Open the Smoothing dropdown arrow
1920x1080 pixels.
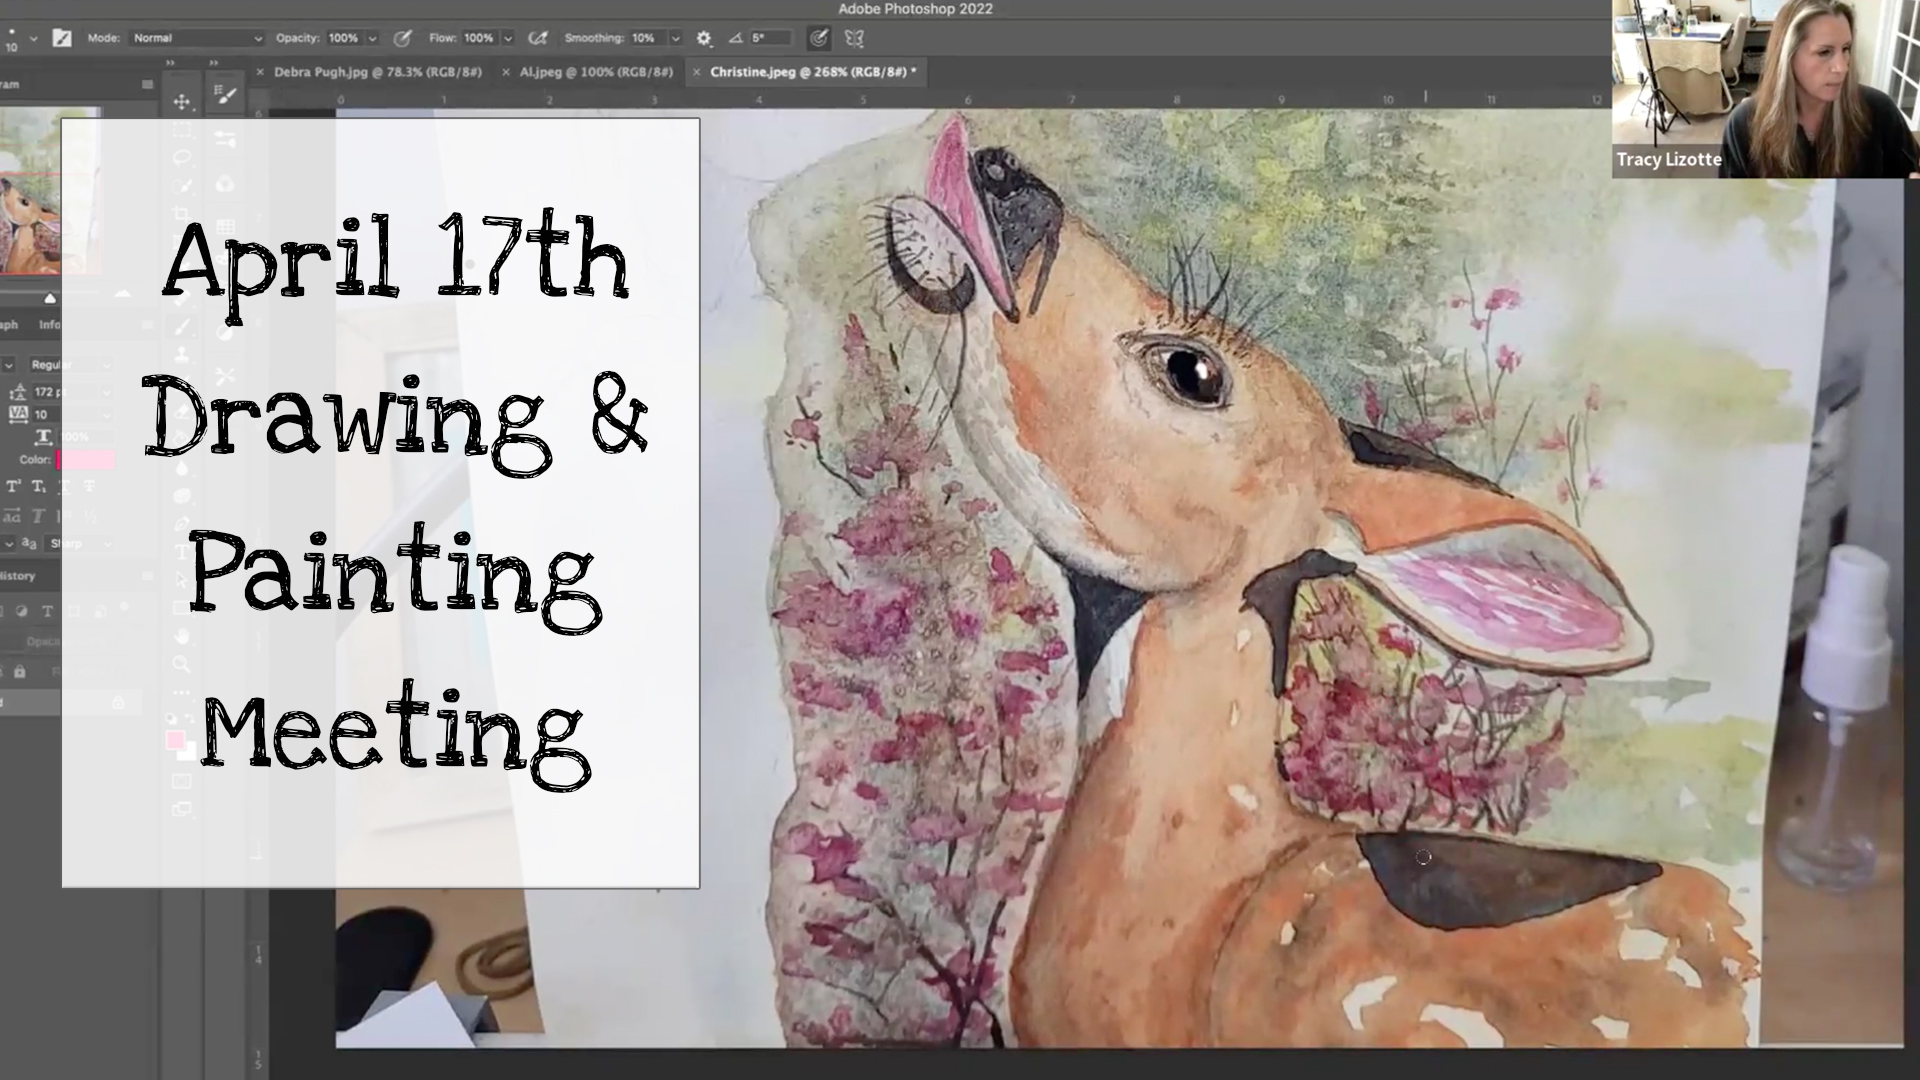pyautogui.click(x=675, y=38)
